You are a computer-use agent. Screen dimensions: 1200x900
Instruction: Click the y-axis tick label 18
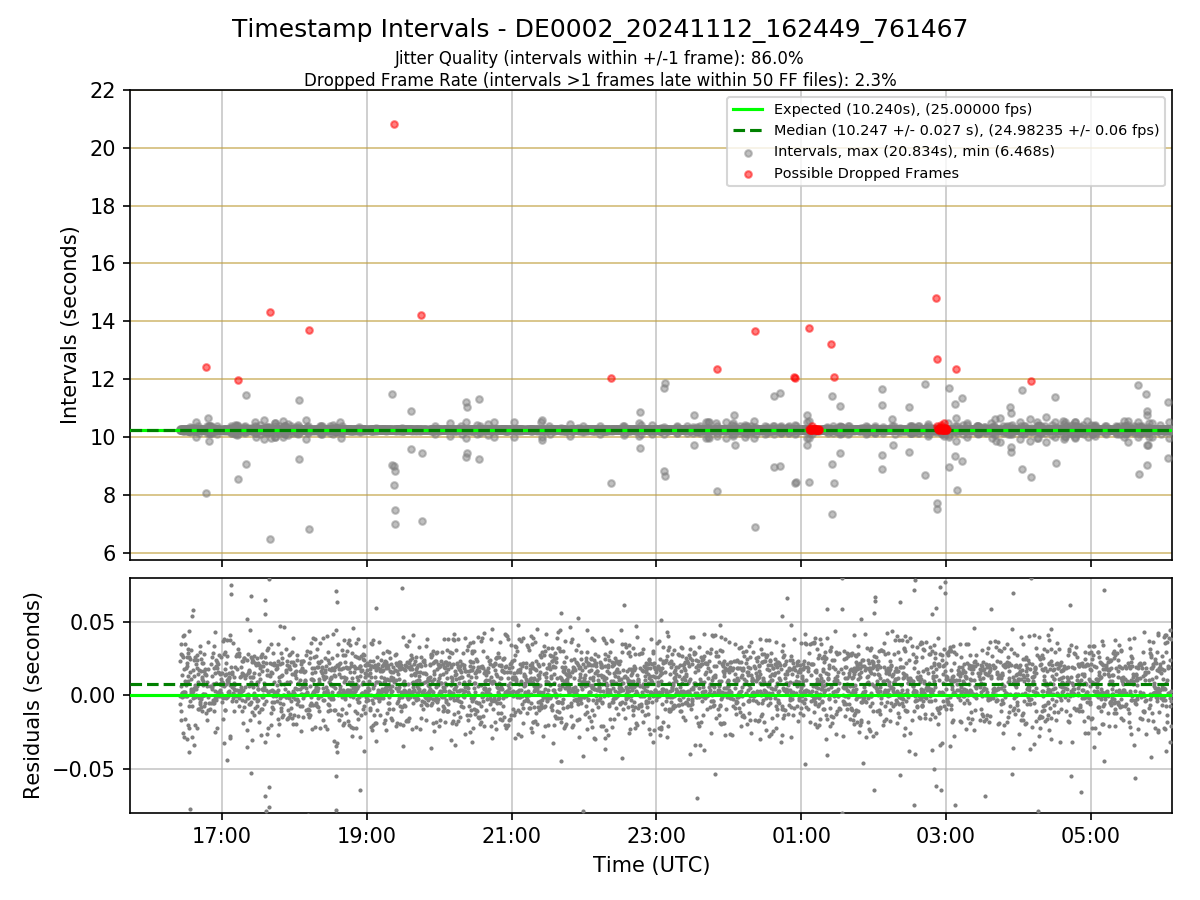[x=103, y=206]
